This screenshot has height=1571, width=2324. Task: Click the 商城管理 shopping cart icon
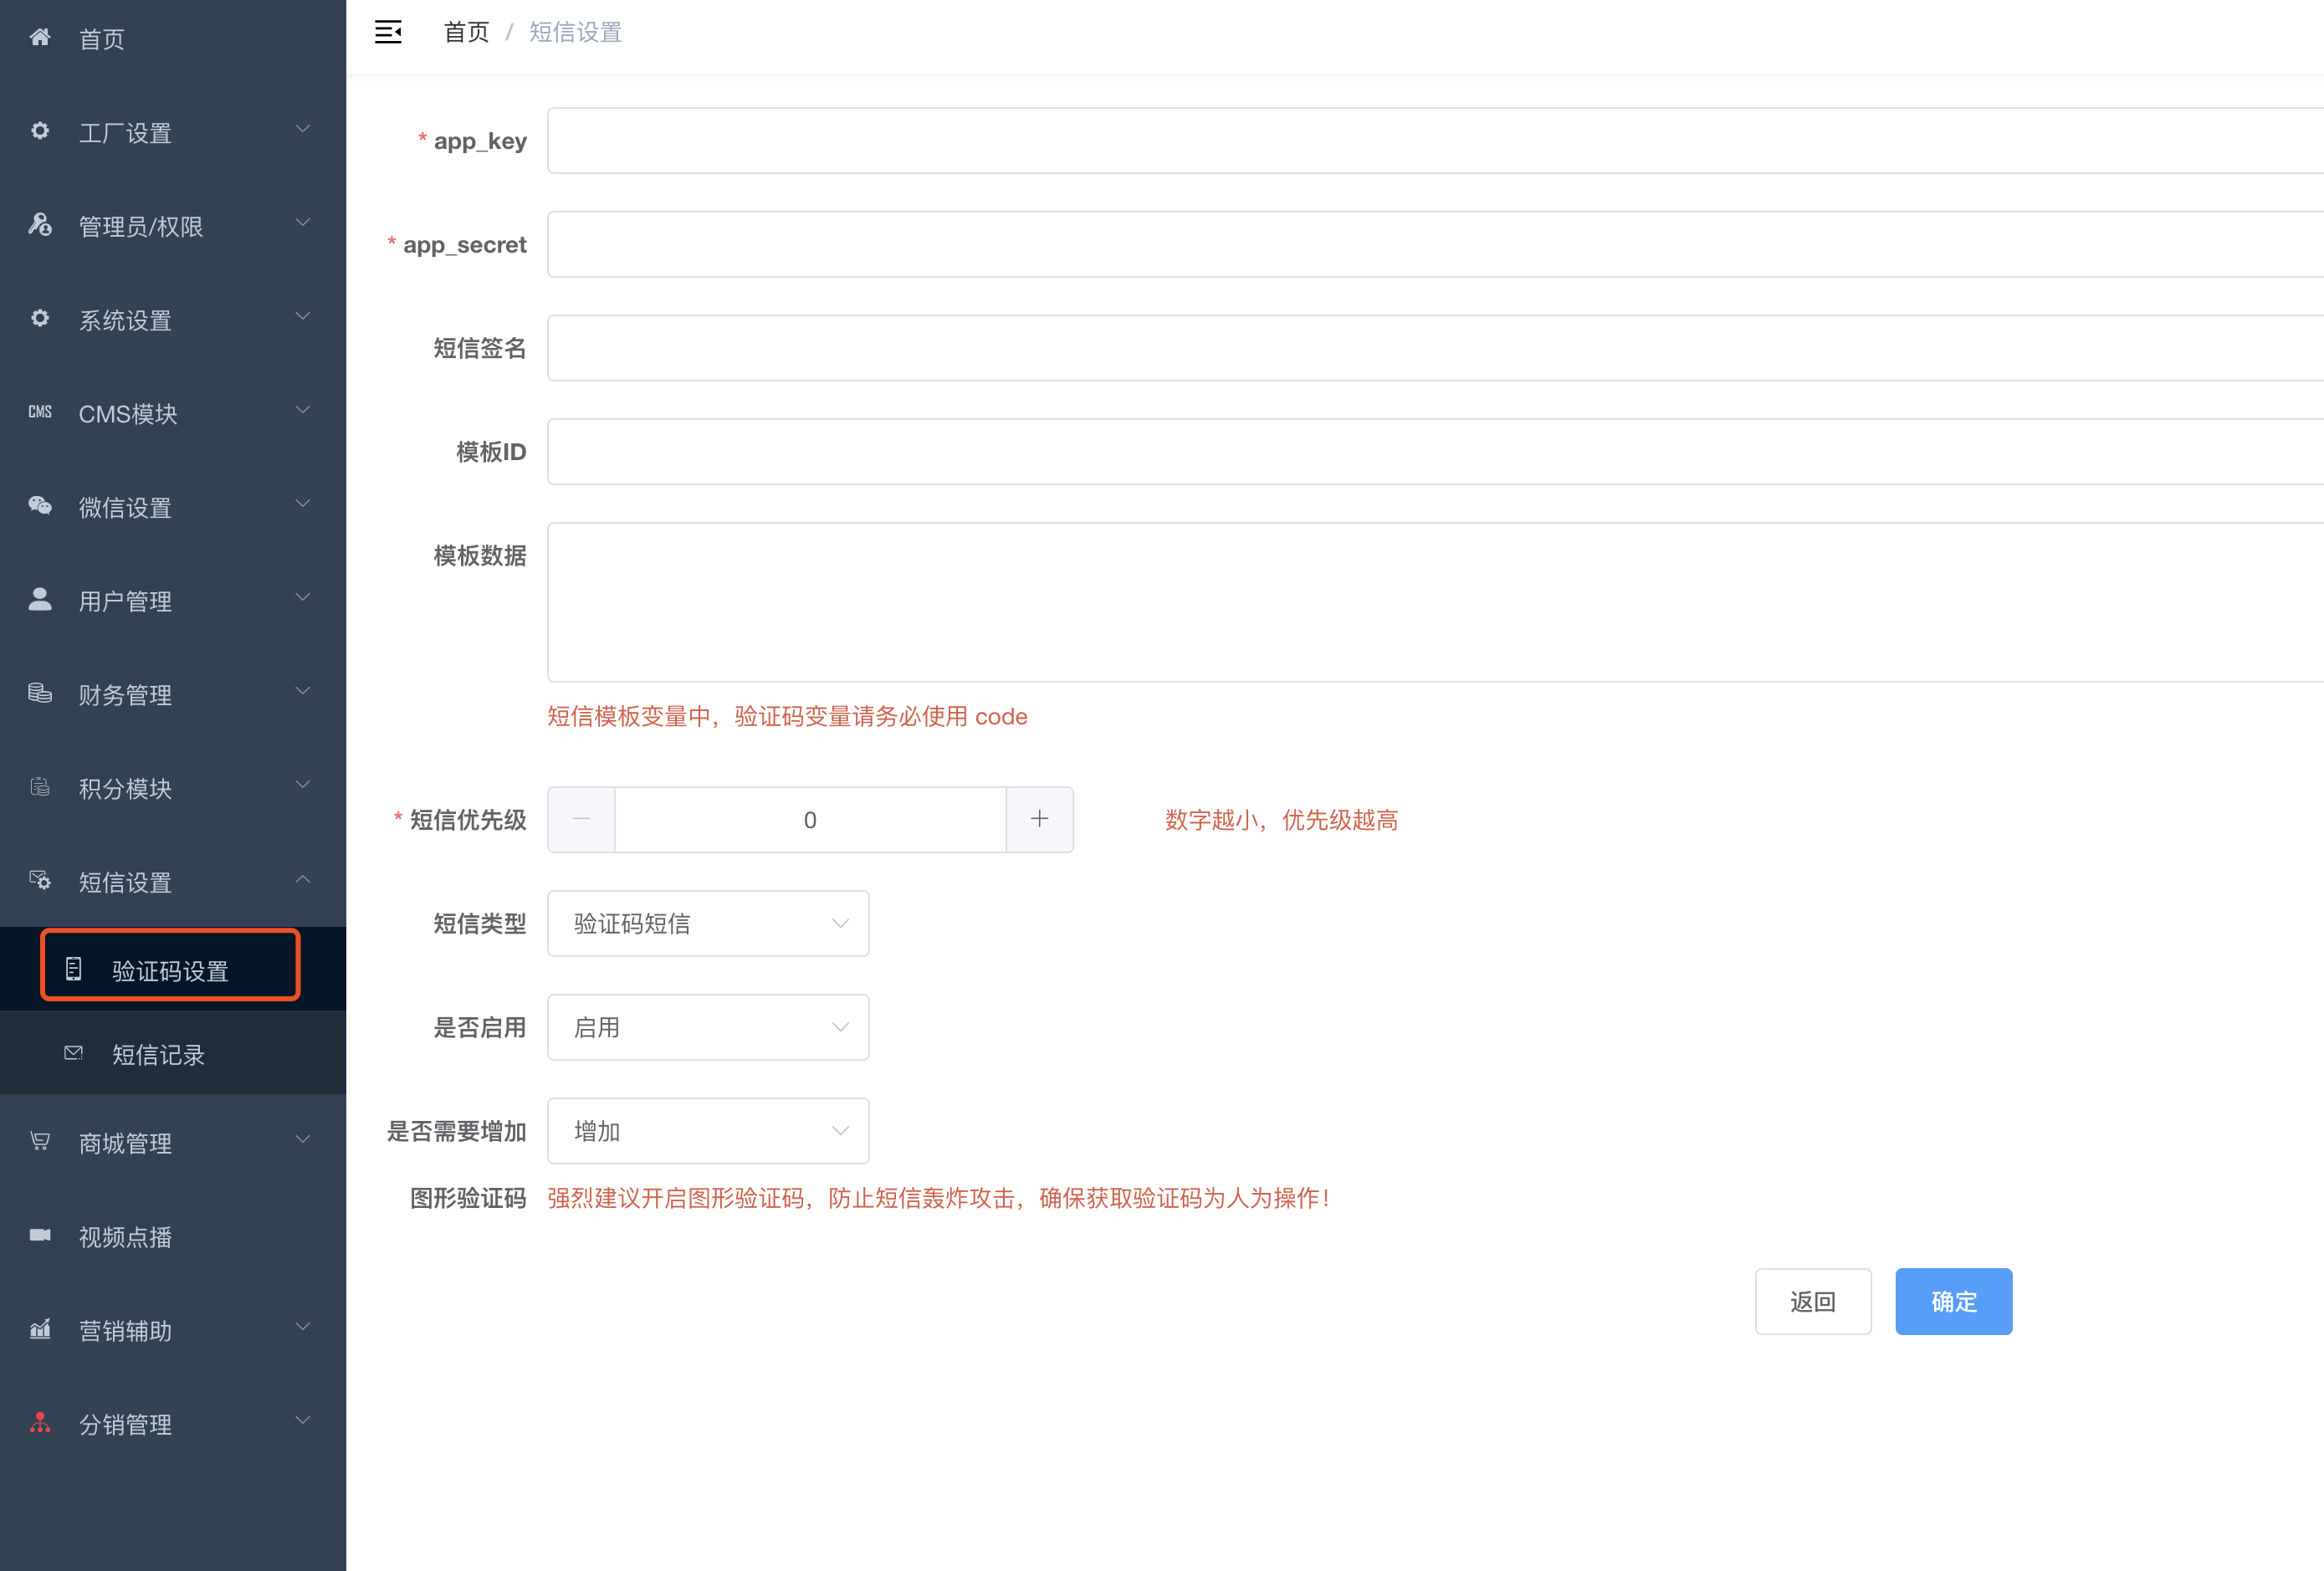40,1141
